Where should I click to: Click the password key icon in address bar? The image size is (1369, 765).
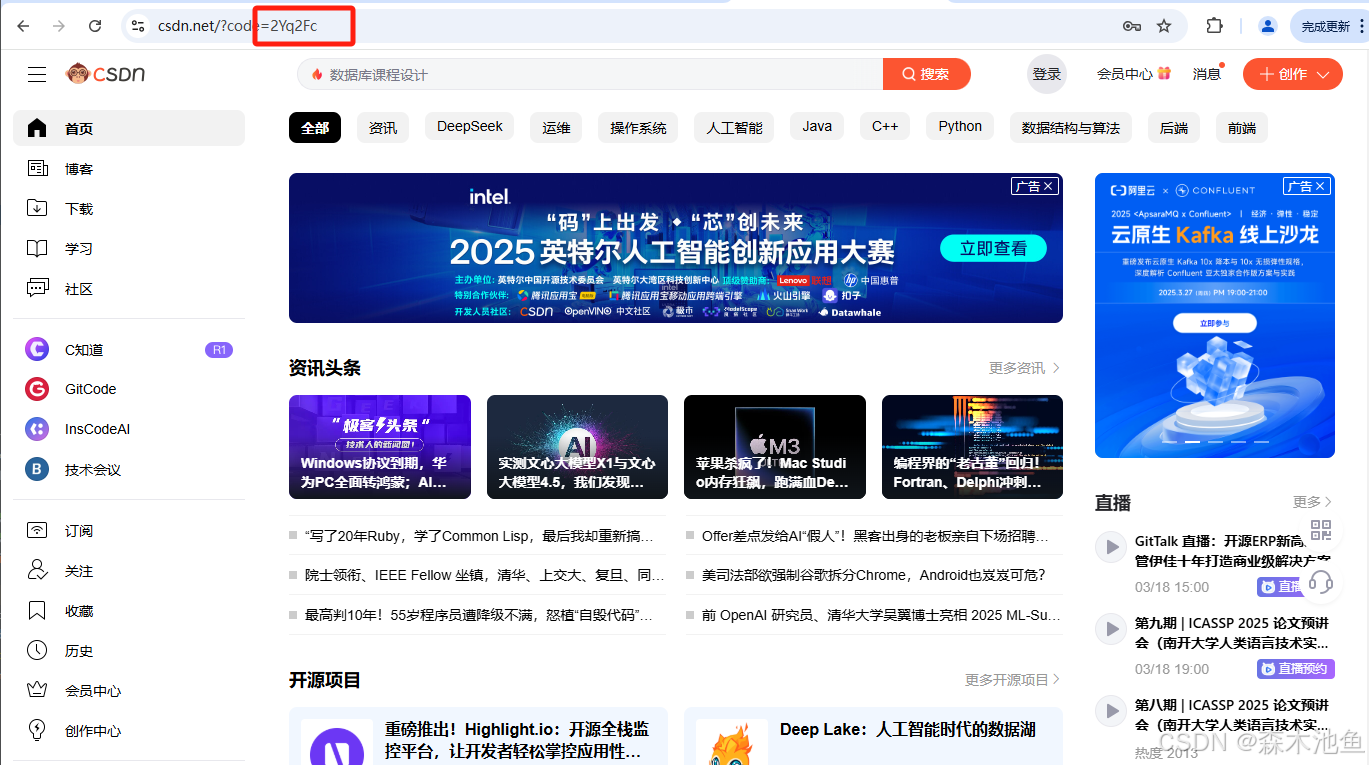click(x=1132, y=26)
